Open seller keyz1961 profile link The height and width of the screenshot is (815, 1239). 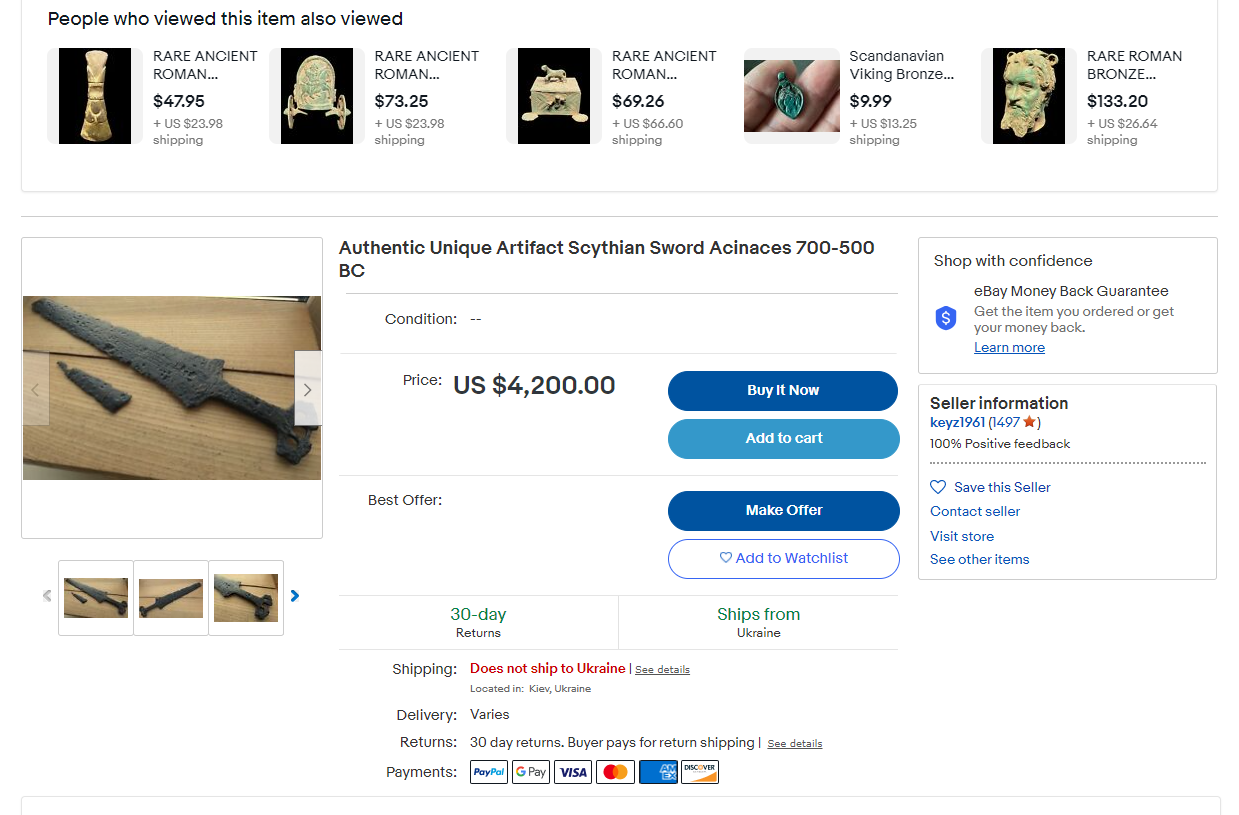click(957, 422)
